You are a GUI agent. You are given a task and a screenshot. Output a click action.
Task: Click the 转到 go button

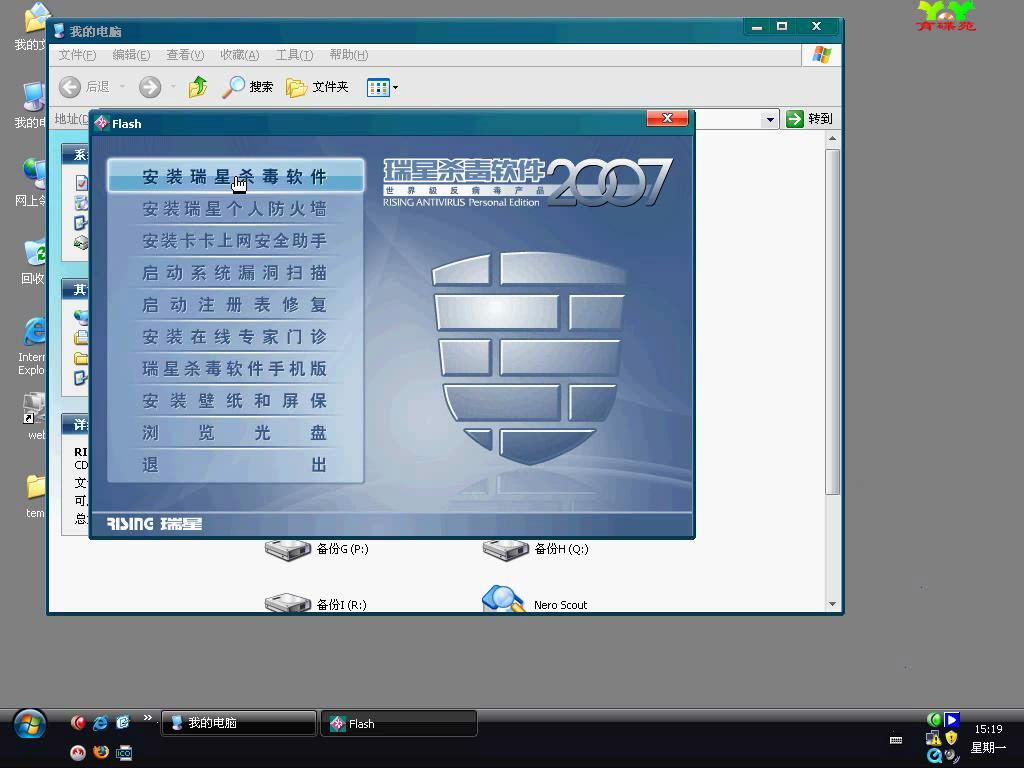810,119
